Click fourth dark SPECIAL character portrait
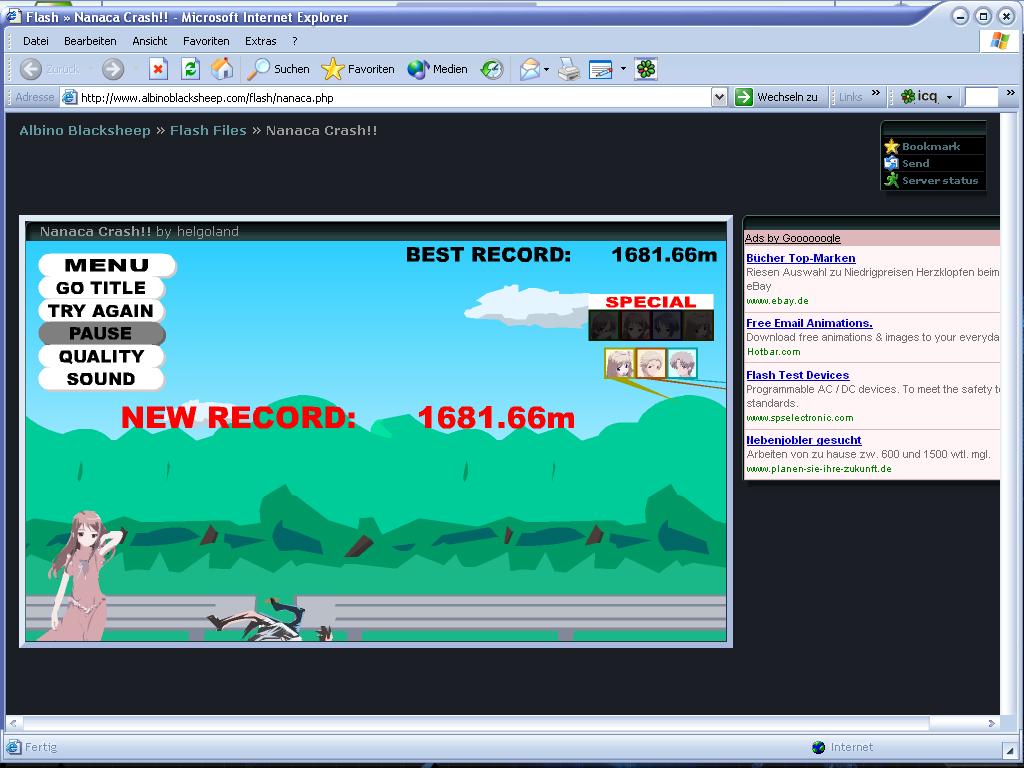The height and width of the screenshot is (768, 1024). pyautogui.click(x=698, y=325)
